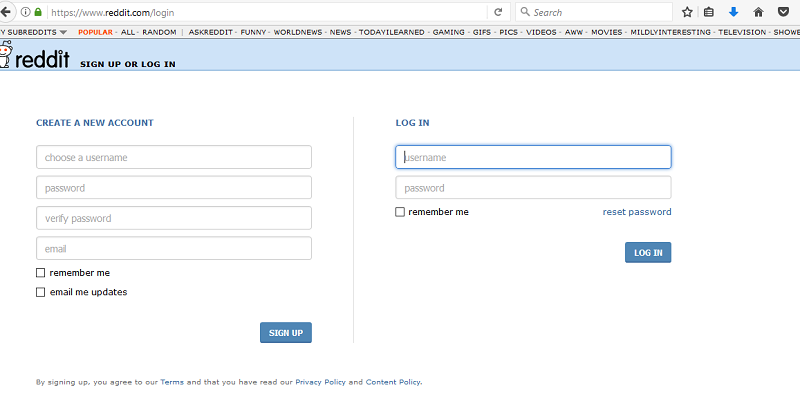Click the green secure padlock icon

click(38, 12)
